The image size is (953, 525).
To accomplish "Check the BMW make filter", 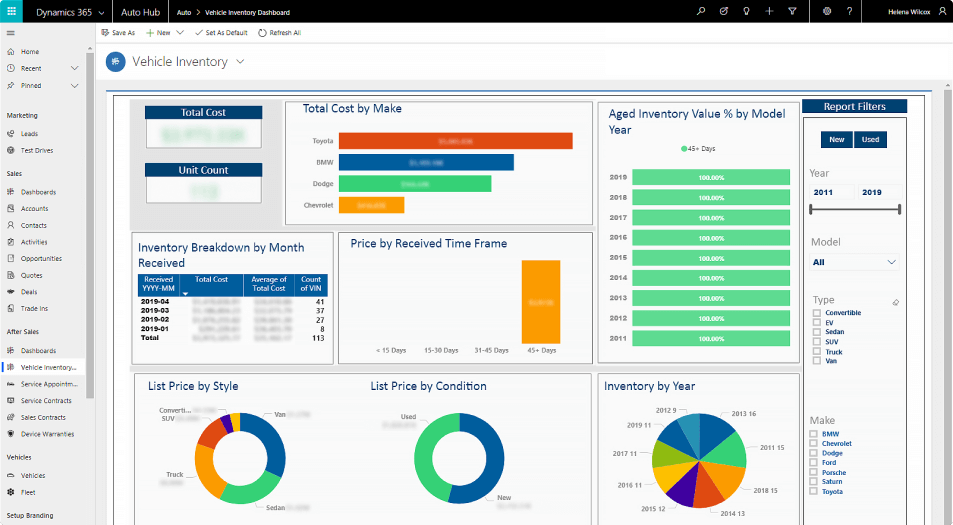I will pyautogui.click(x=813, y=434).
